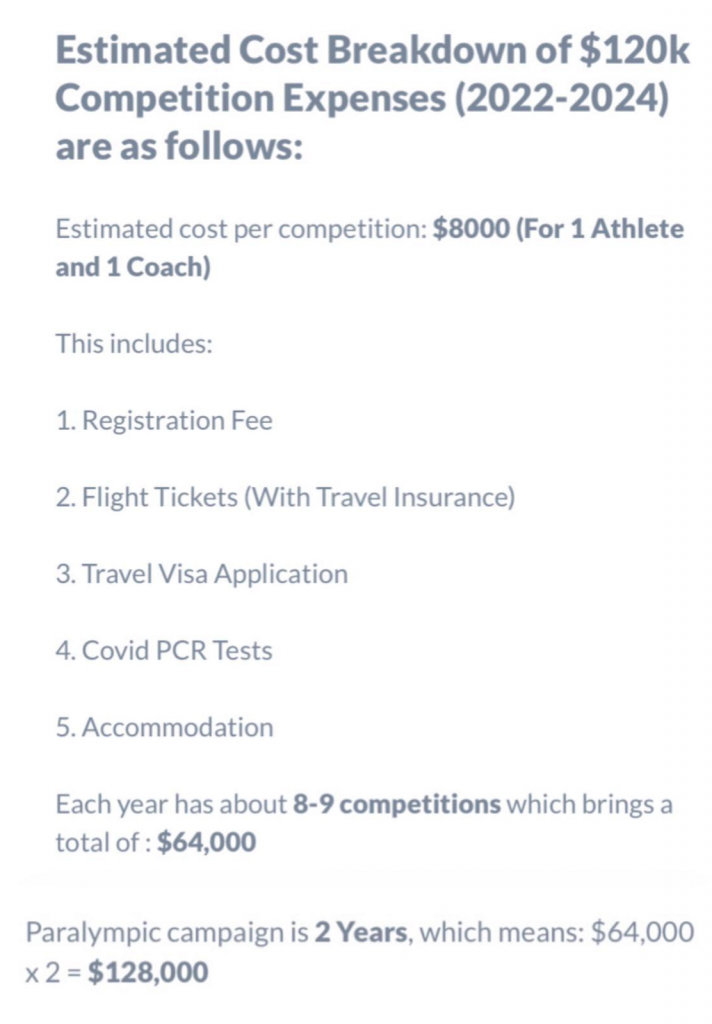Select the bold '$8000 (For 1 Athlete' text
This screenshot has height=1024, width=712.
point(558,229)
